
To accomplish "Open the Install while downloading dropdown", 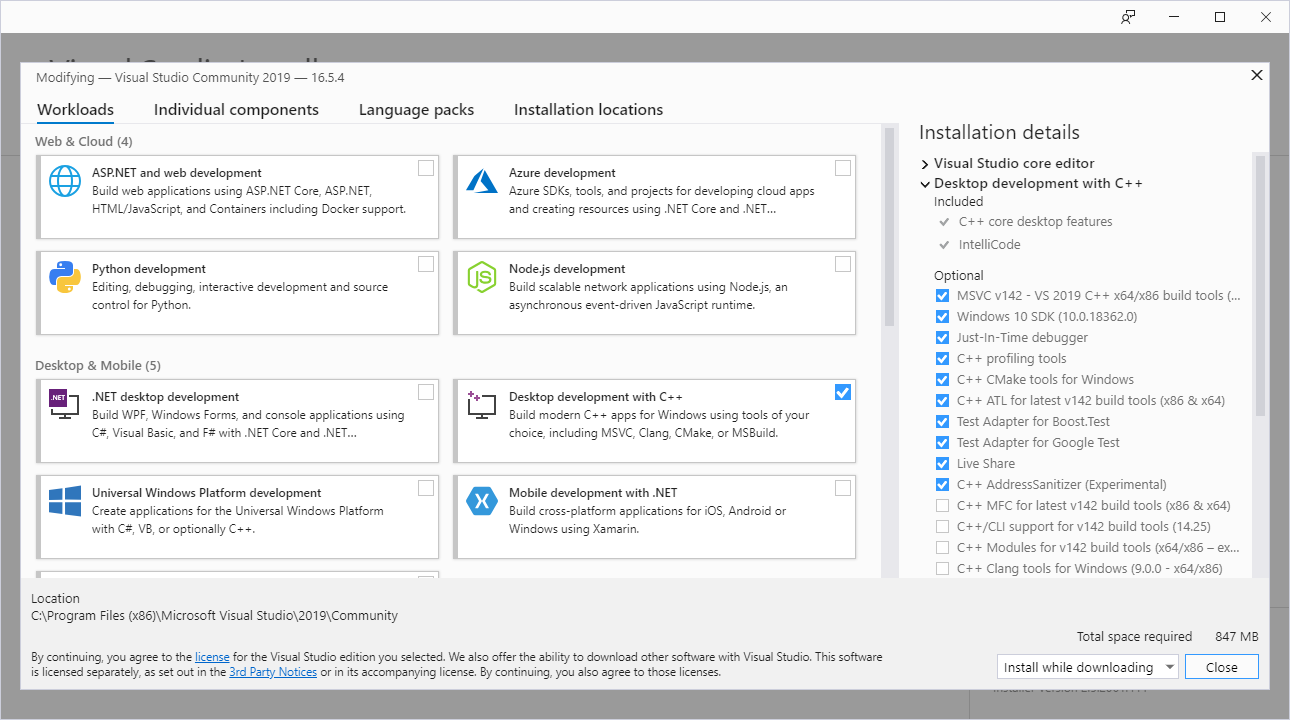I will tap(1168, 667).
